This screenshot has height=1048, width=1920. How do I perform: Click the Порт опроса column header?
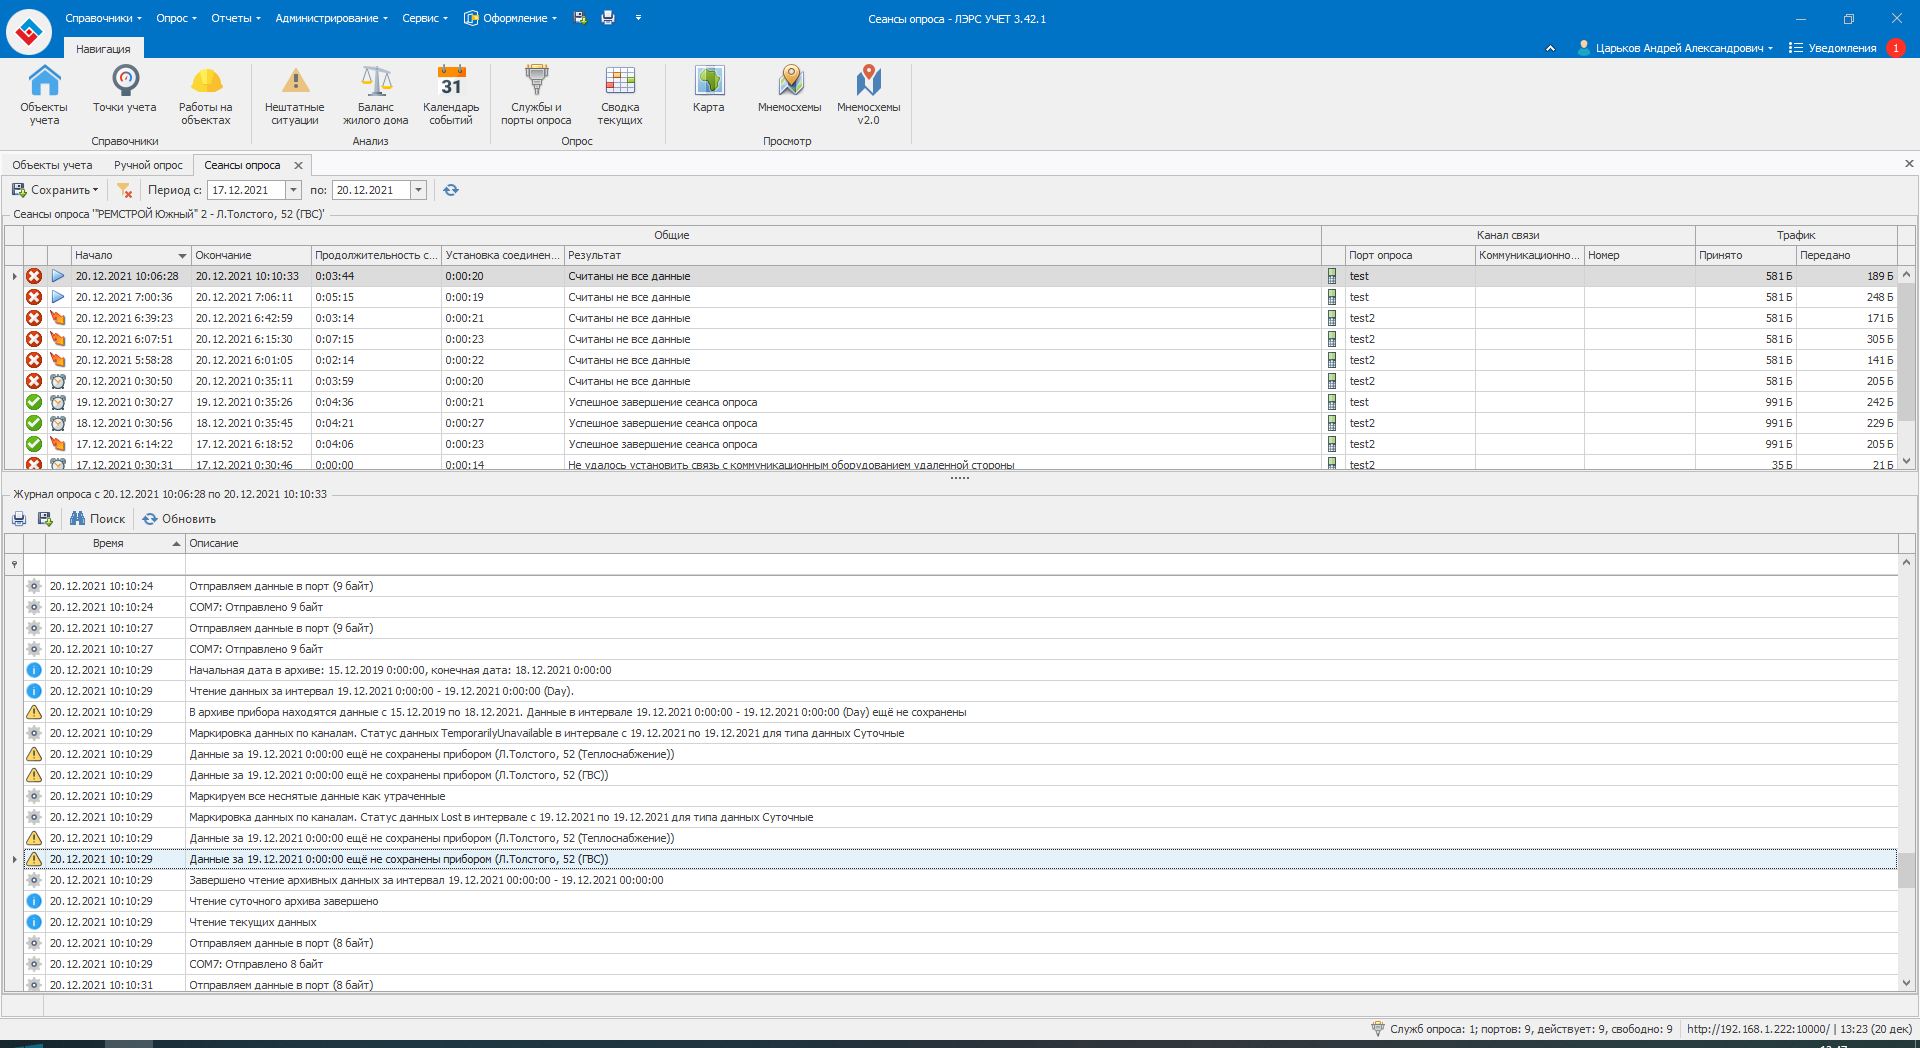[1410, 255]
